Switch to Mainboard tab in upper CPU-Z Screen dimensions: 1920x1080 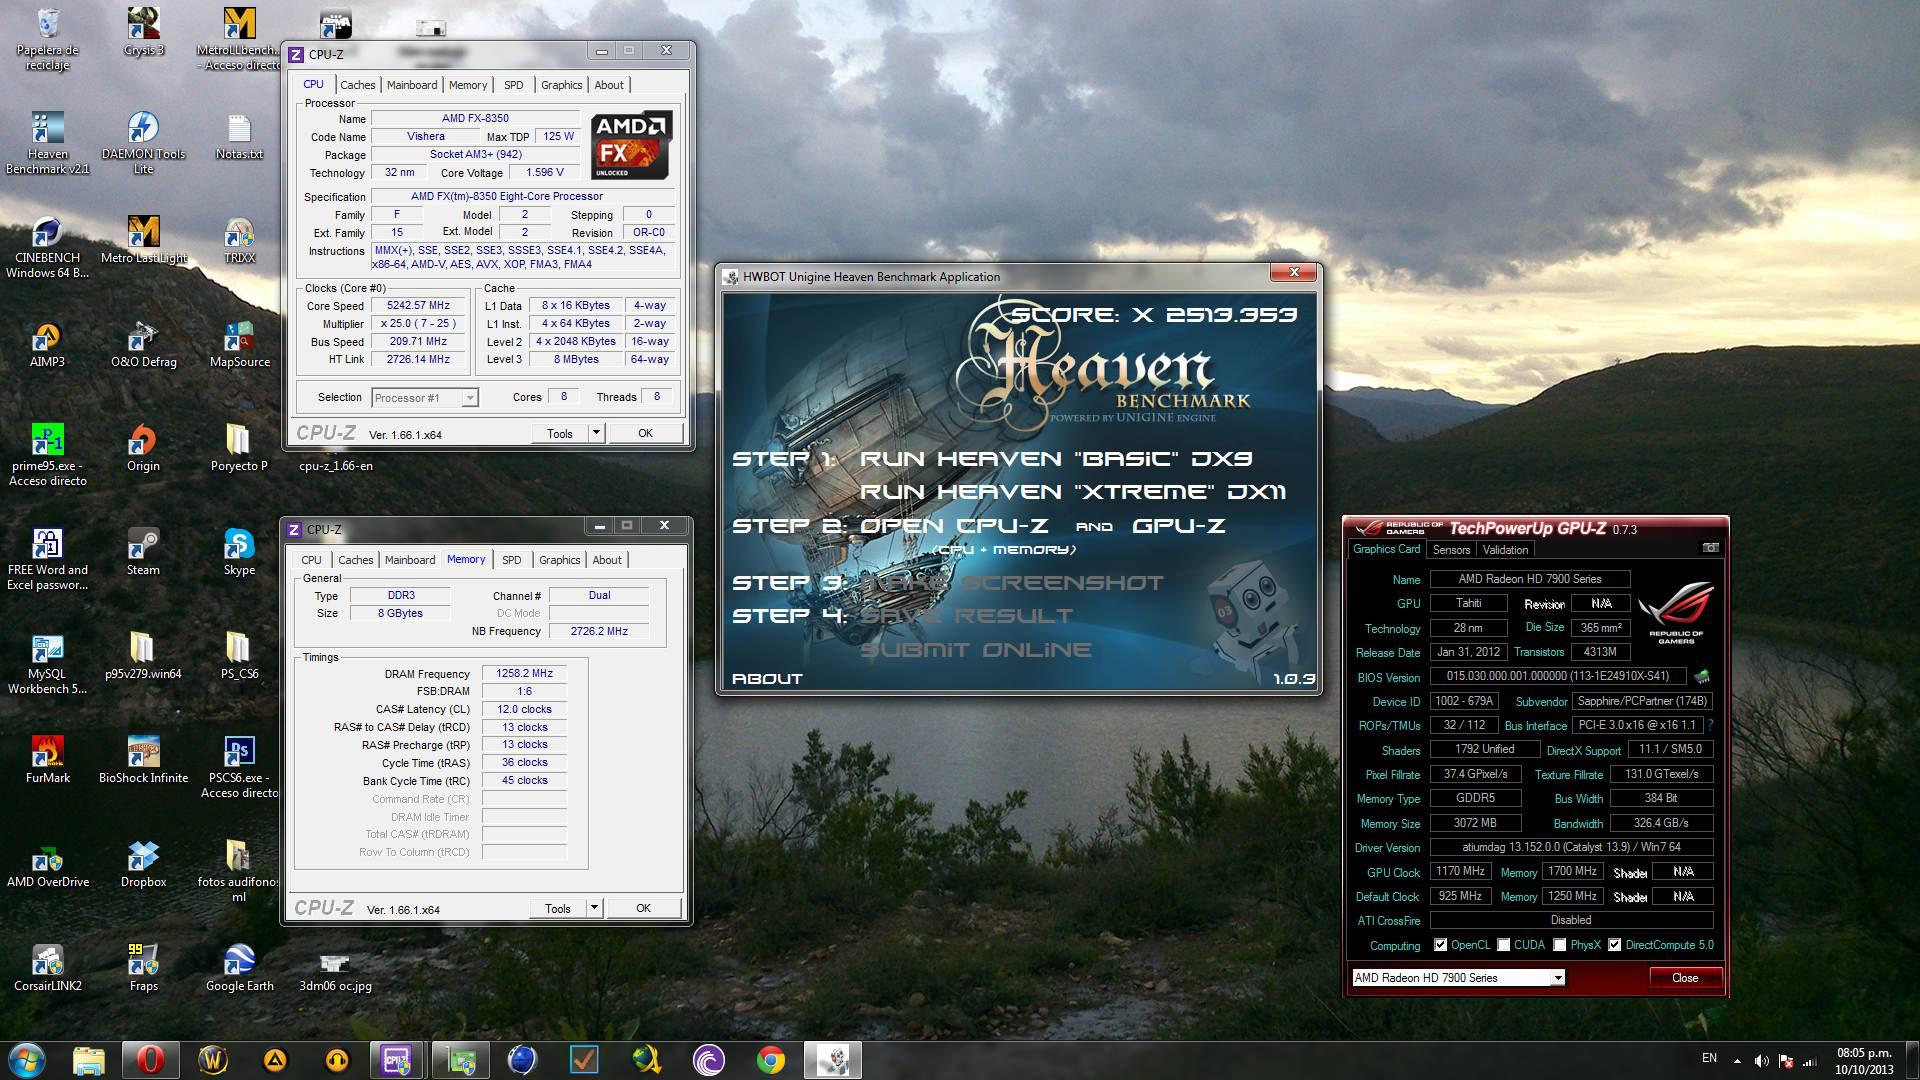412,85
